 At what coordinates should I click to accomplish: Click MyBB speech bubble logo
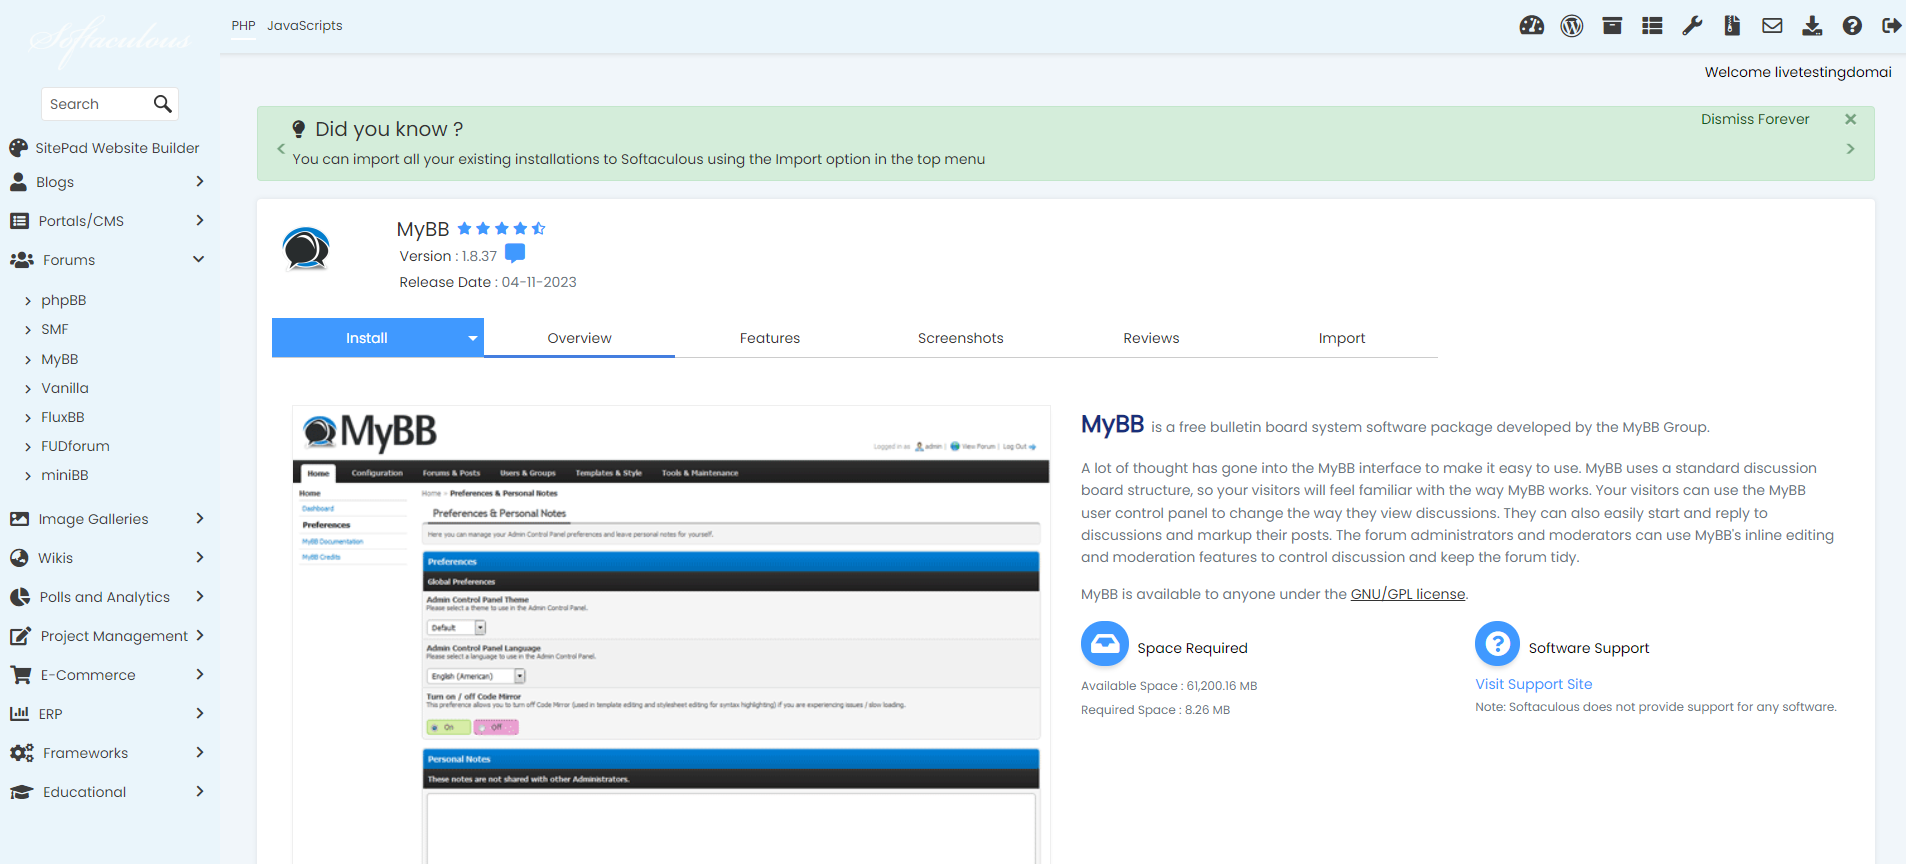[x=306, y=248]
